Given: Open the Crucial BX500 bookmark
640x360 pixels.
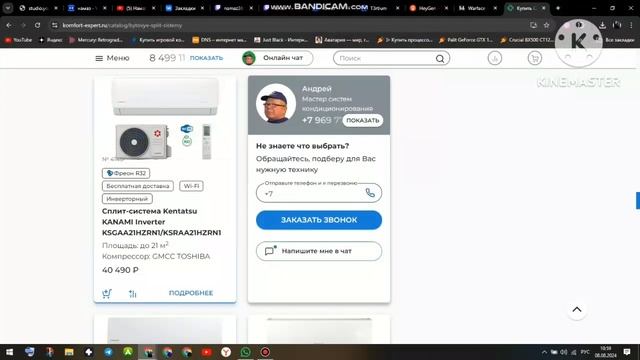Looking at the screenshot, I should point(527,40).
